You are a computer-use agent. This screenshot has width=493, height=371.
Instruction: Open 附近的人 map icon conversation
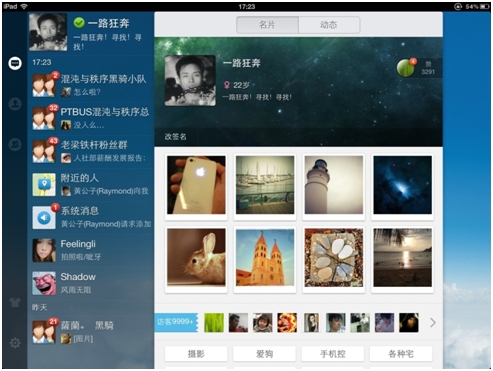[x=91, y=184]
